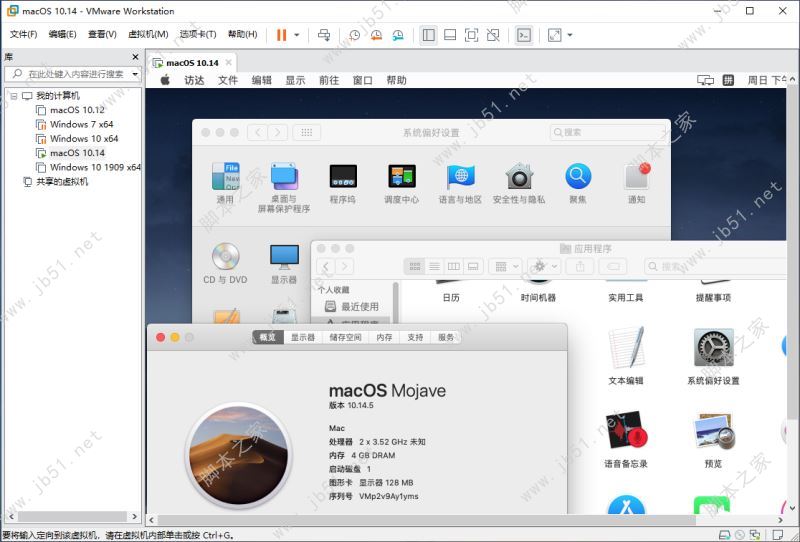Image resolution: width=800 pixels, height=542 pixels.
Task: Click the take snapshot clock icon
Action: pyautogui.click(x=354, y=35)
